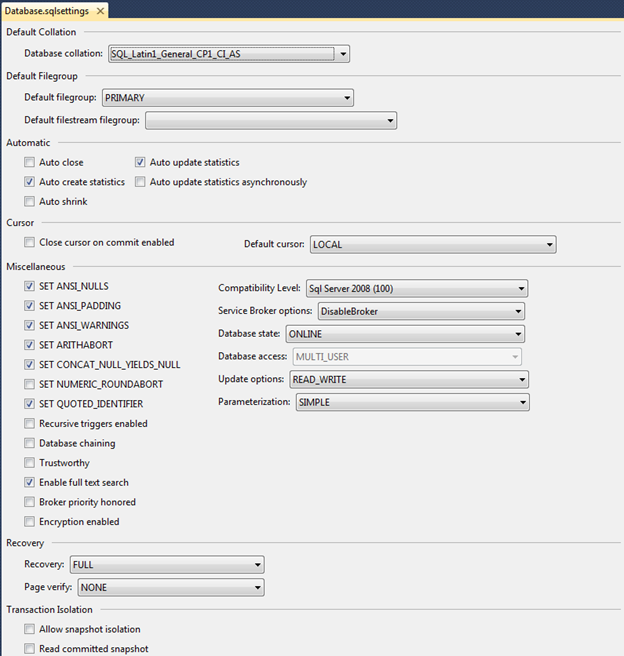The image size is (624, 656).
Task: Enable the Auto close checkbox
Action: pos(30,162)
